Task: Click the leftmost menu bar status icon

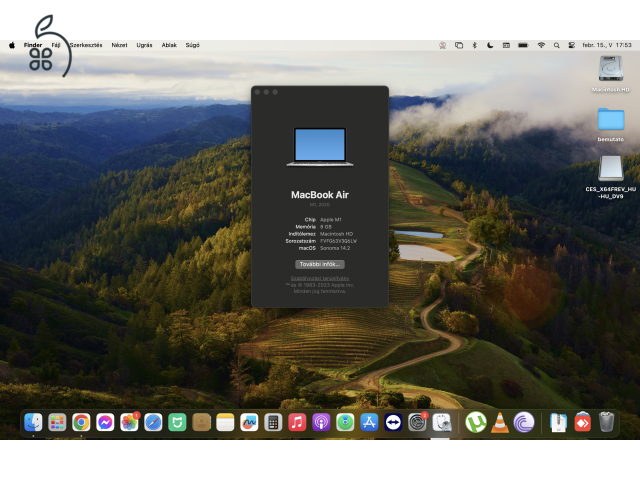Action: tap(442, 45)
